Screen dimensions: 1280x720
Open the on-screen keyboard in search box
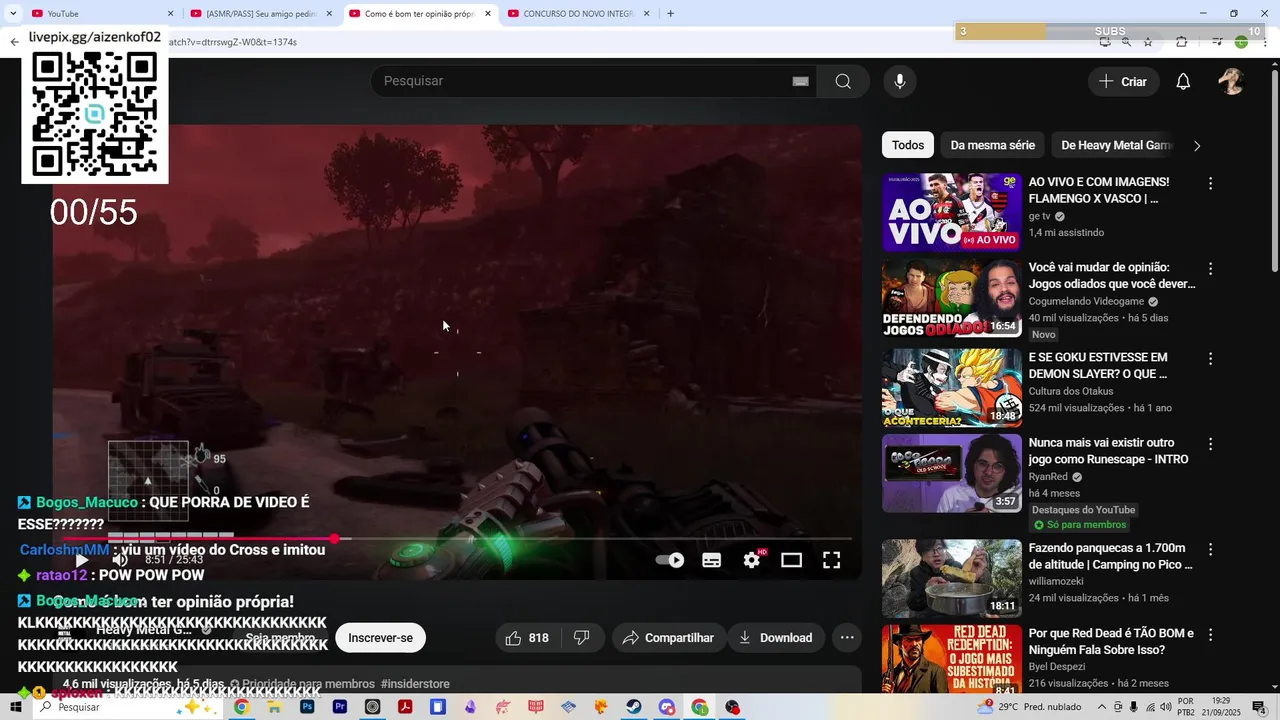click(800, 81)
